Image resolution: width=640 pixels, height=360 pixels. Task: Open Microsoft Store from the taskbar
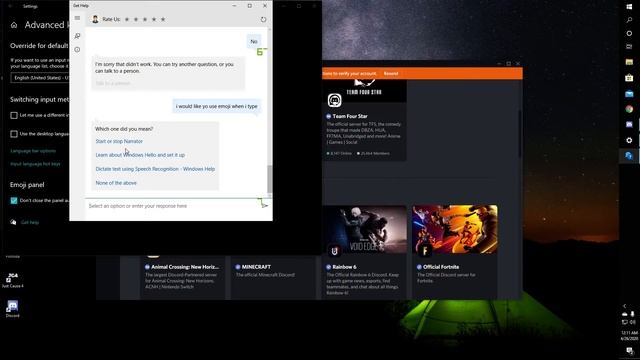629,78
